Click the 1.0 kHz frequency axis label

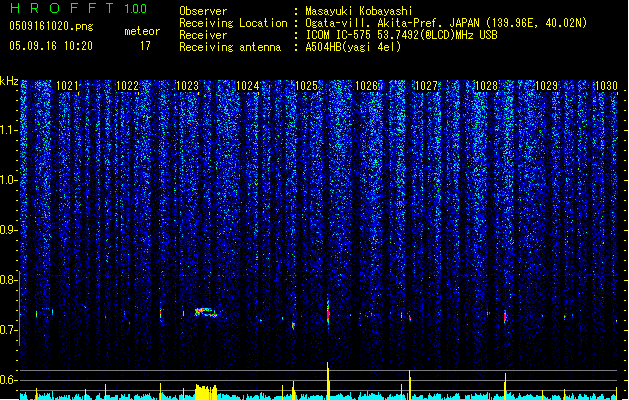coord(8,180)
